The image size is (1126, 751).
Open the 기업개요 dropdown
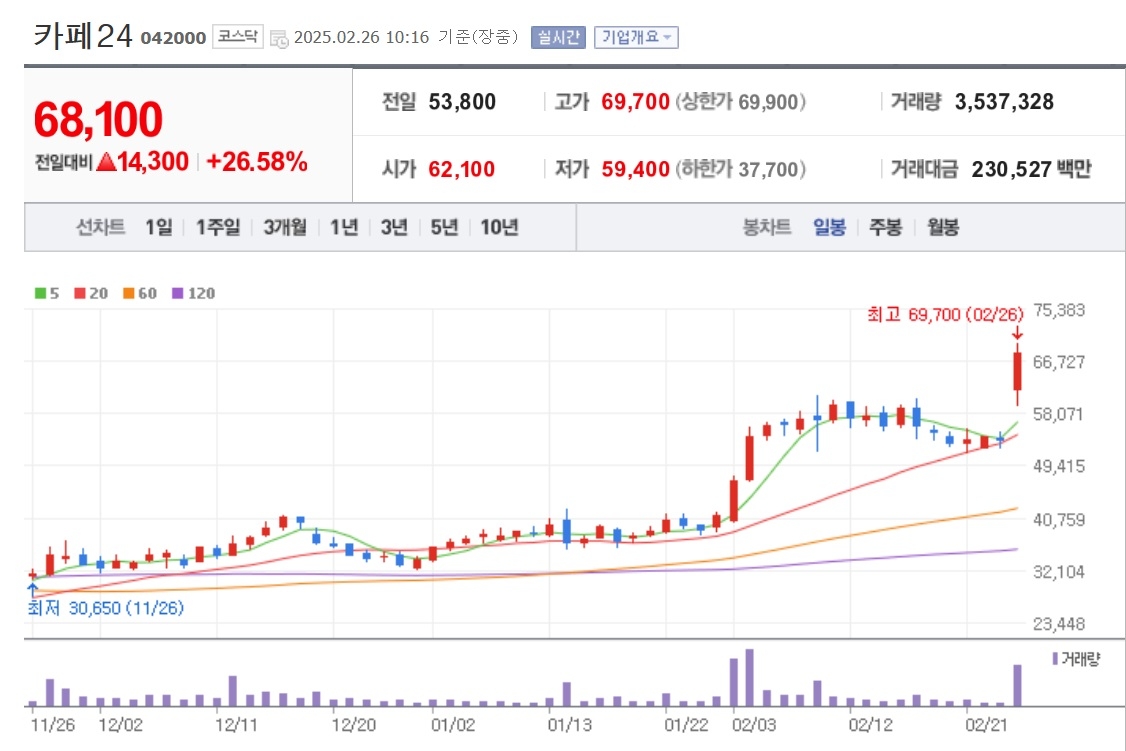(636, 37)
